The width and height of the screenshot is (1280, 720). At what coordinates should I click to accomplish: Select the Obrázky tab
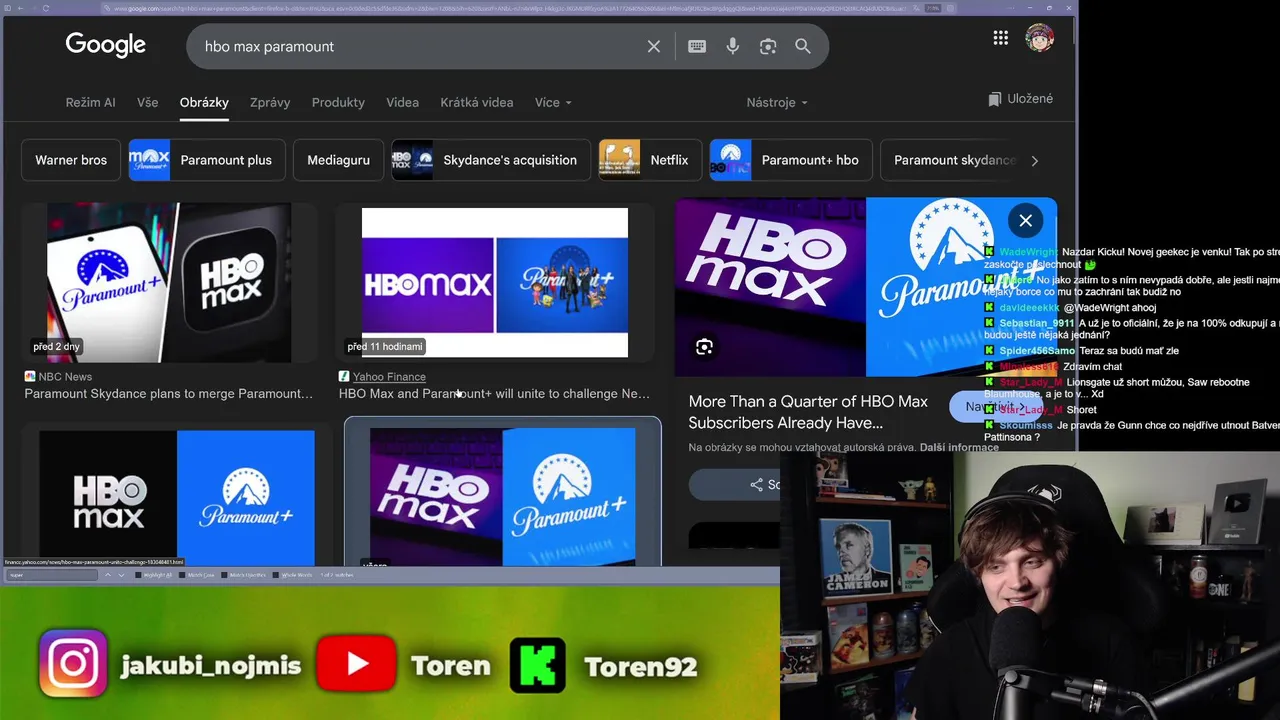[x=204, y=102]
